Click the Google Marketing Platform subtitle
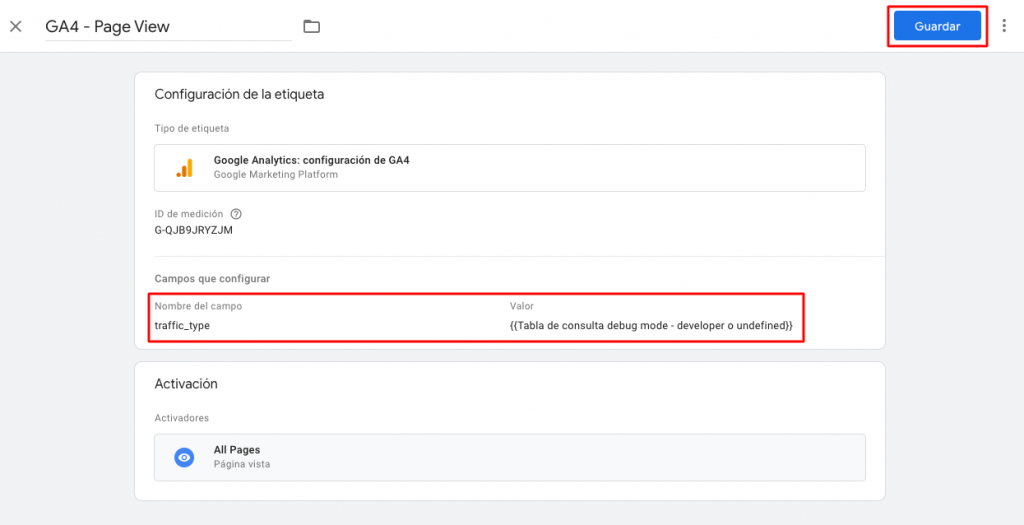The width and height of the screenshot is (1024, 525). [276, 175]
